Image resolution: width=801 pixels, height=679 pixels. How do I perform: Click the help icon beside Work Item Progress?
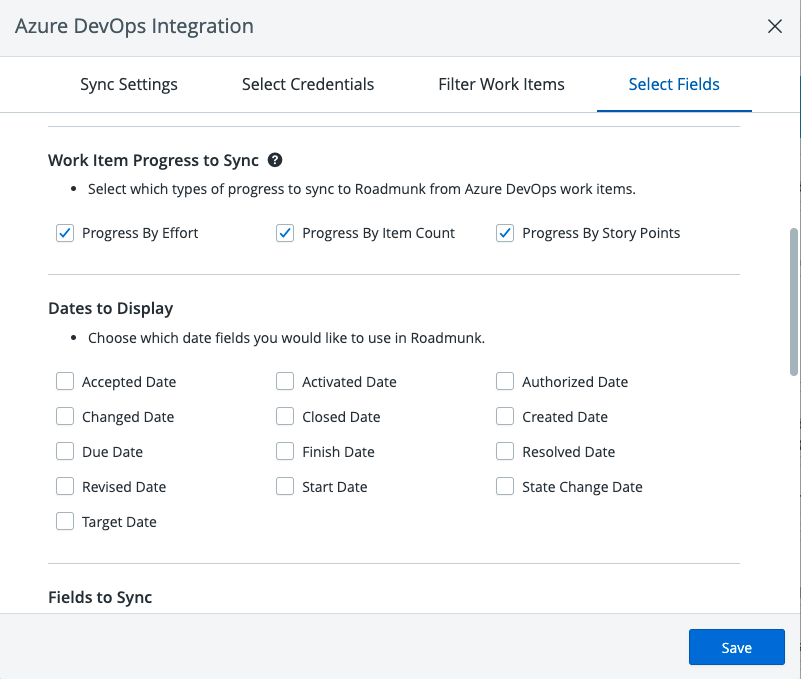pyautogui.click(x=275, y=160)
